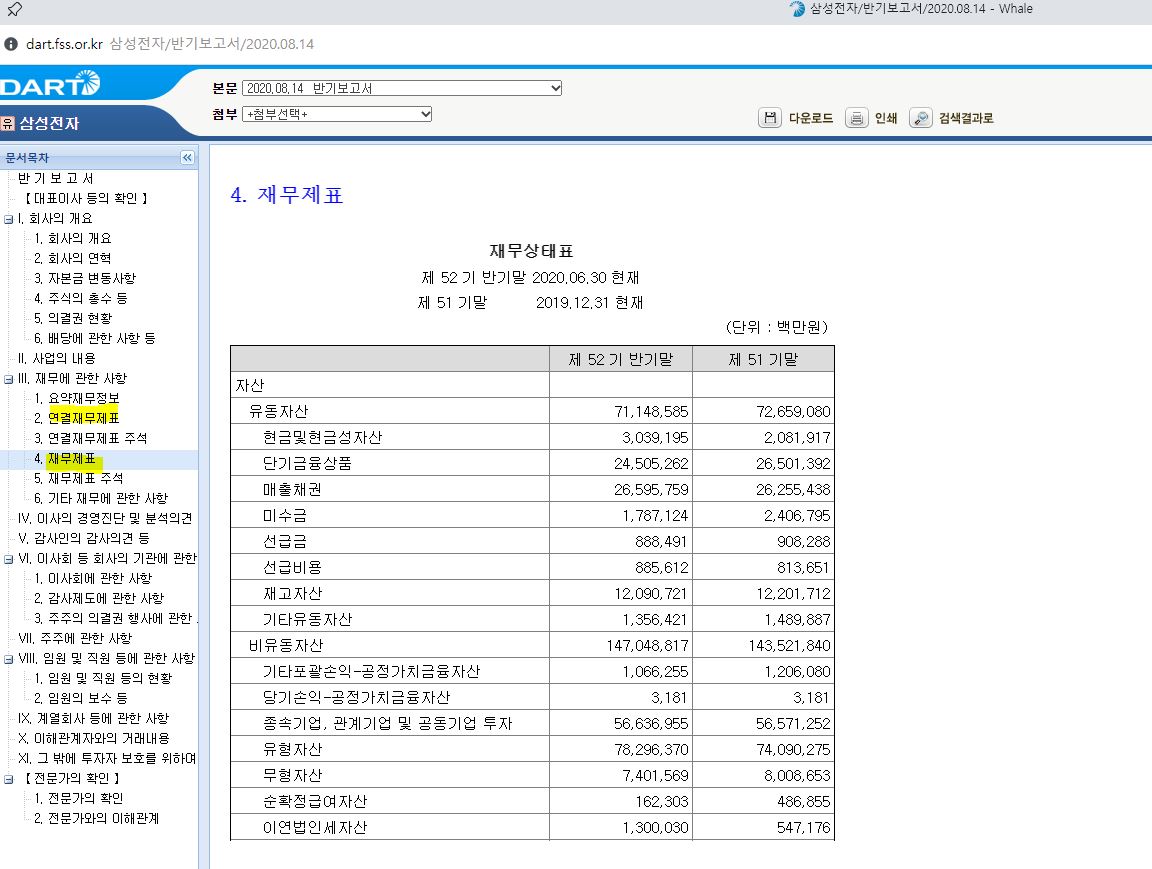Select 2. 회사의 연혁
Viewport: 1152px width, 869px height.
click(73, 258)
